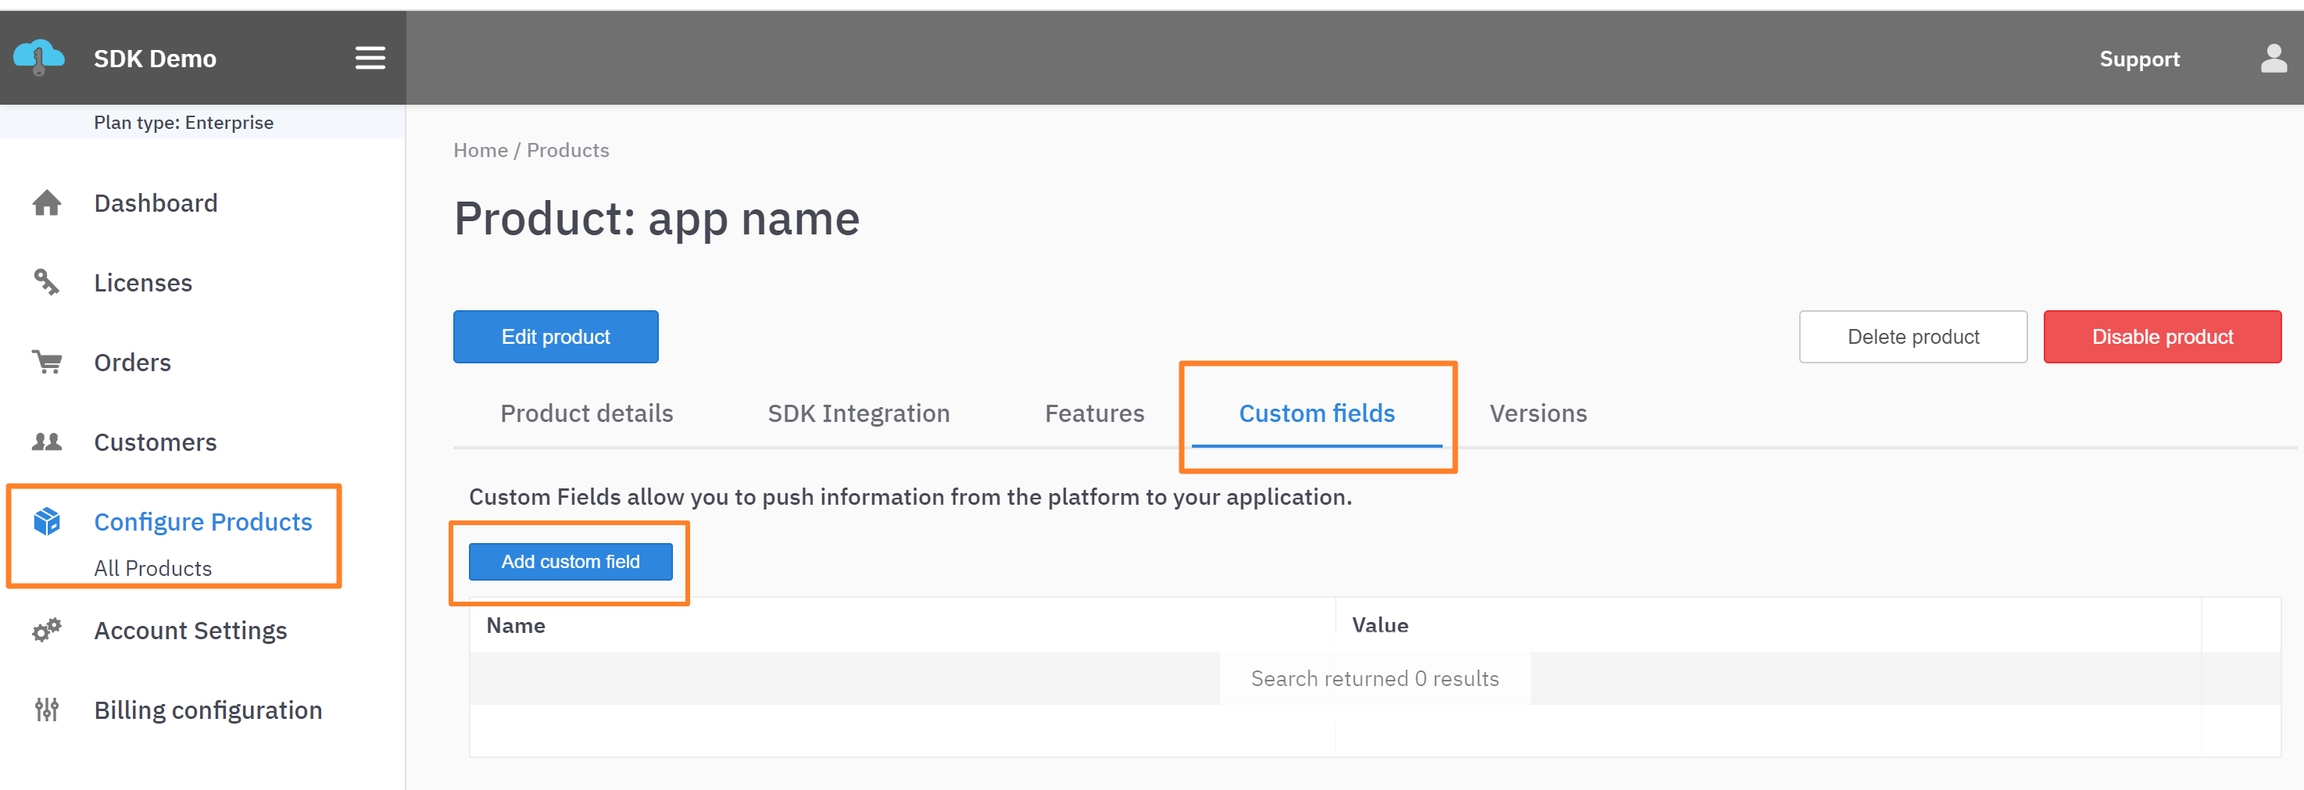Switch to the SDK Integration tab
Screen dimensions: 2304x790
point(859,413)
